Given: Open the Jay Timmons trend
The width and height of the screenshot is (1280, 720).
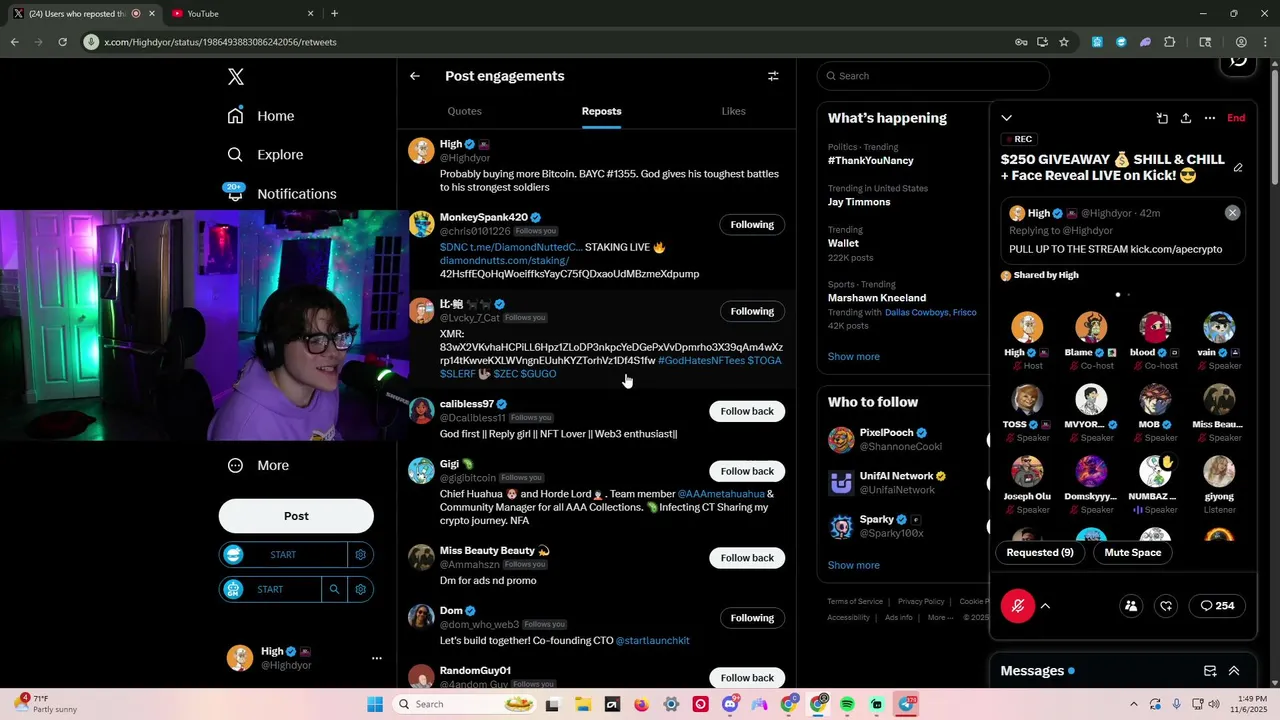Looking at the screenshot, I should 859,202.
